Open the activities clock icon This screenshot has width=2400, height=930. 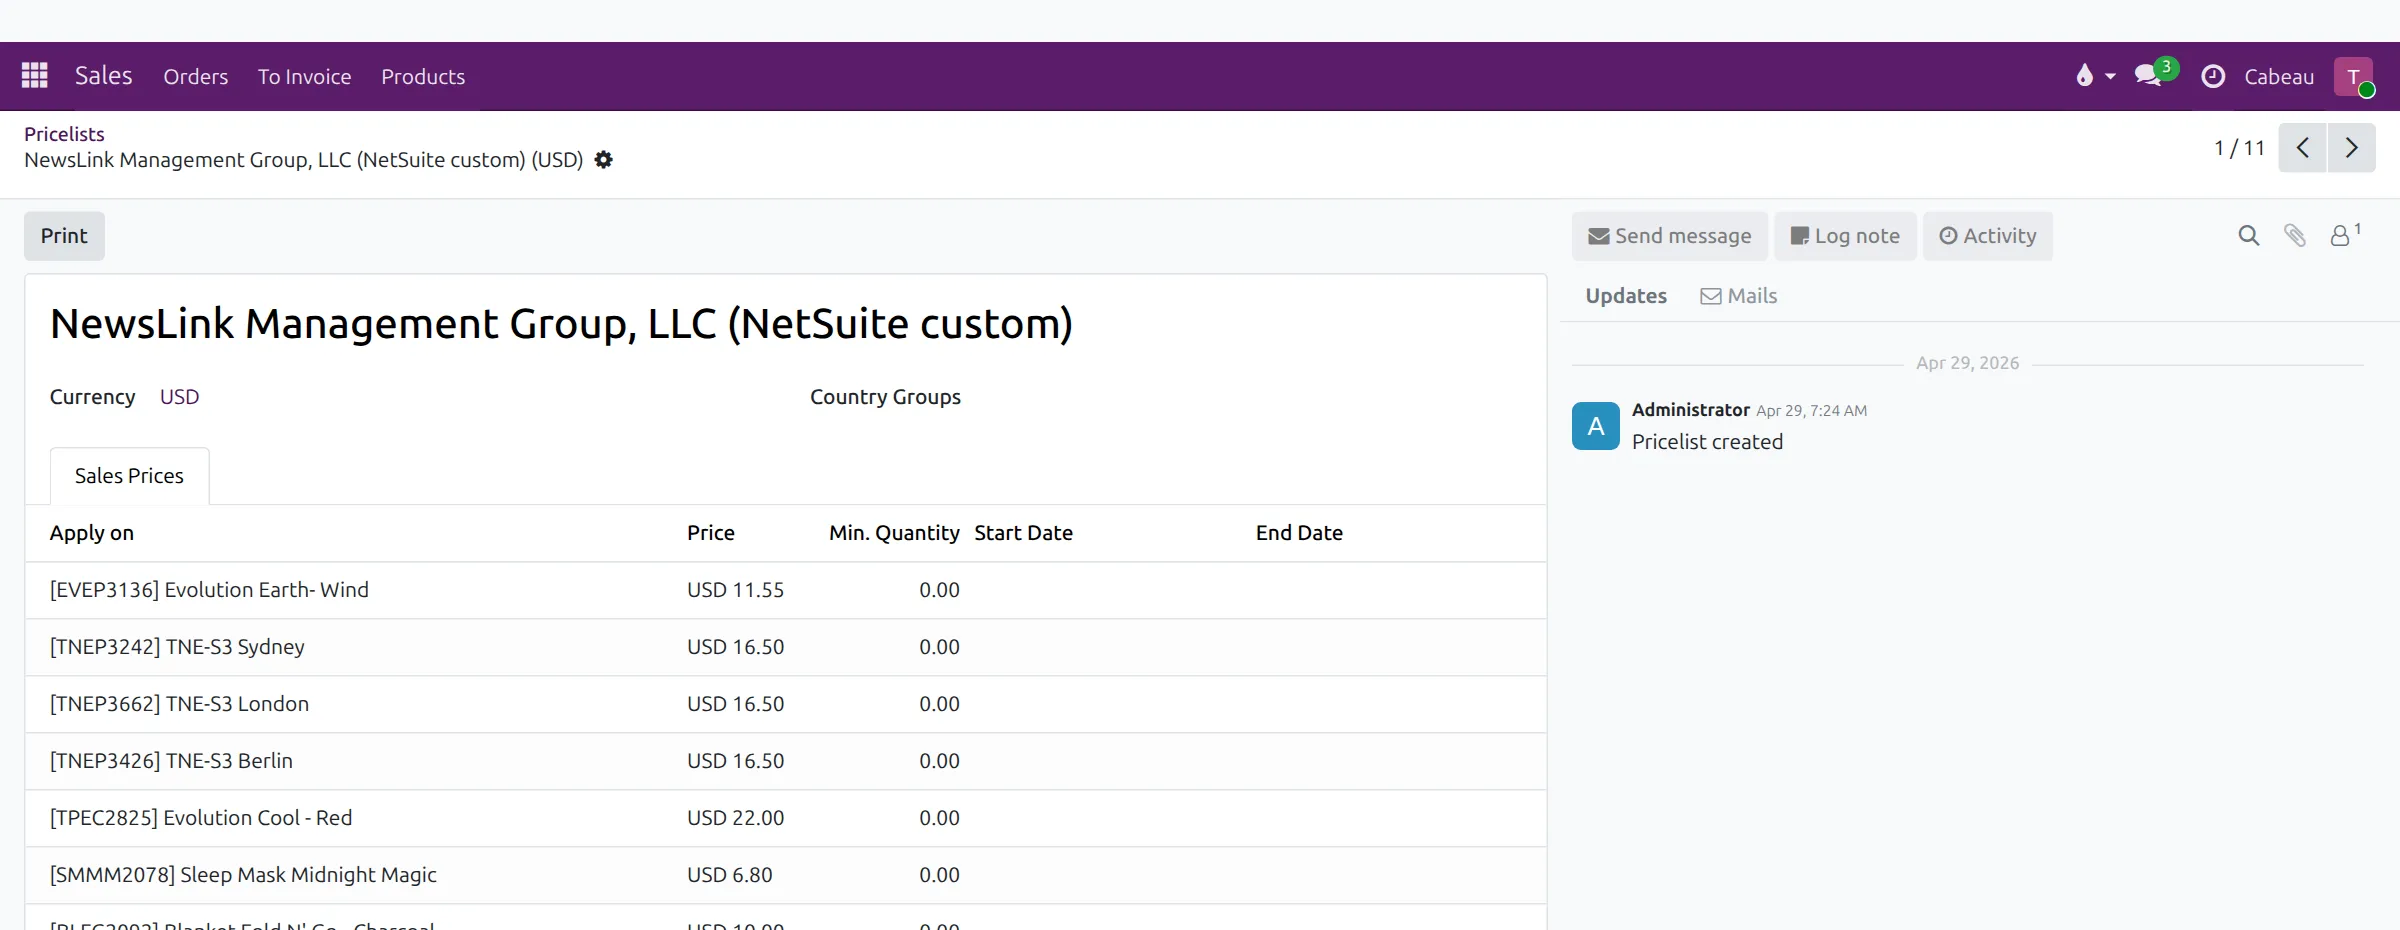2213,76
